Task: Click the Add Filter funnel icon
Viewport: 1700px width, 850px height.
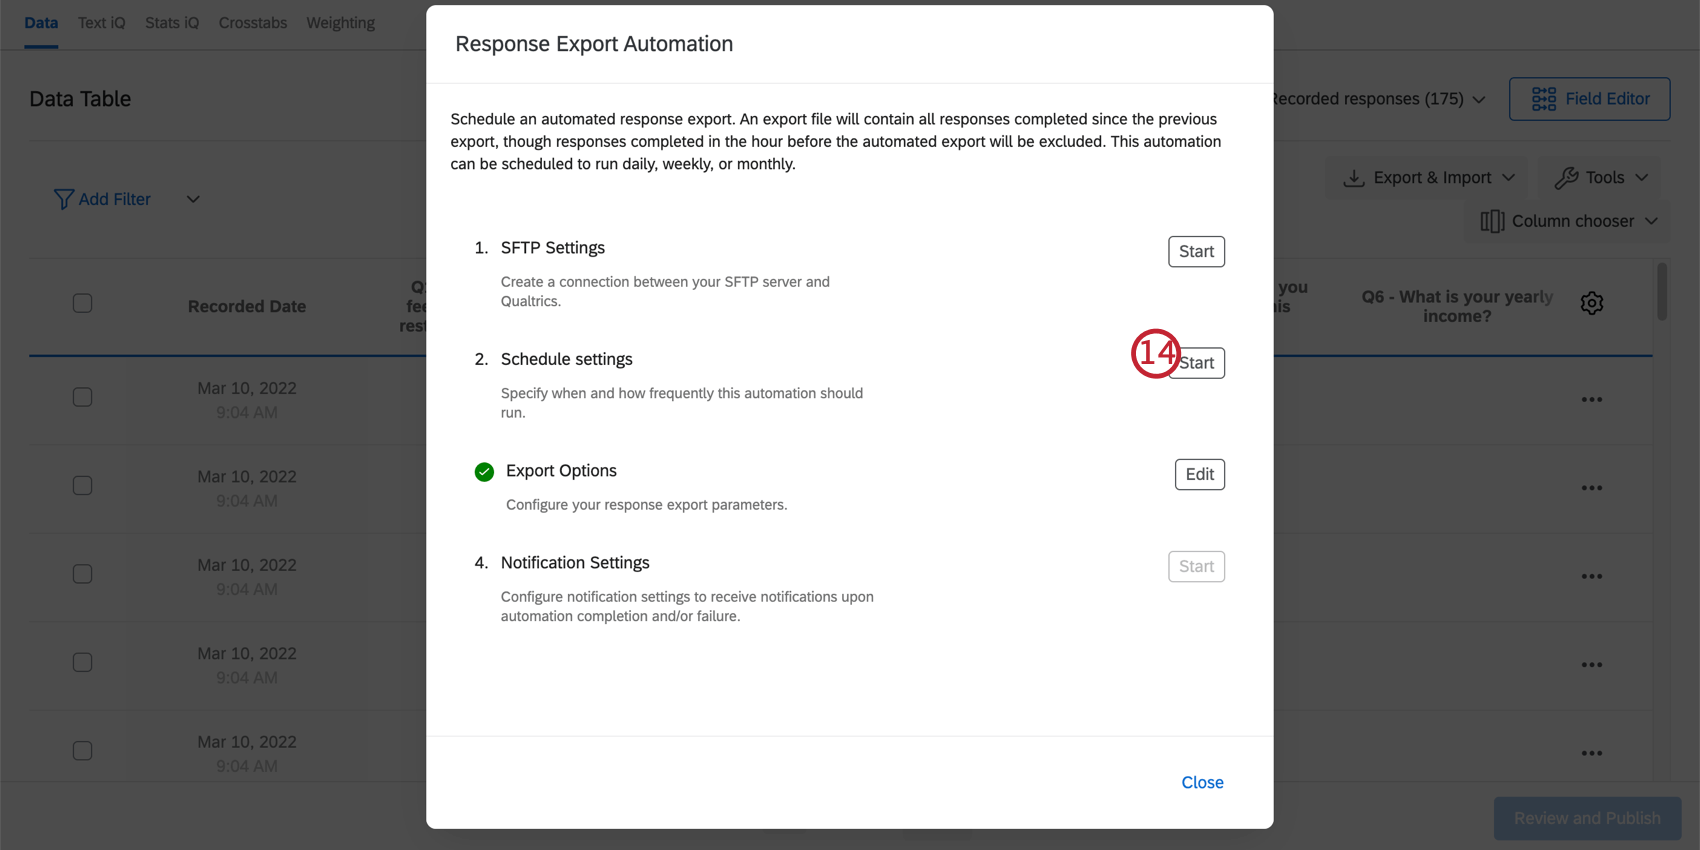Action: point(63,200)
